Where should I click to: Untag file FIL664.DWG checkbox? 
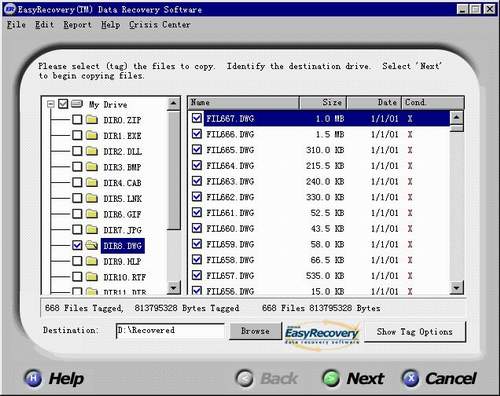coord(197,165)
